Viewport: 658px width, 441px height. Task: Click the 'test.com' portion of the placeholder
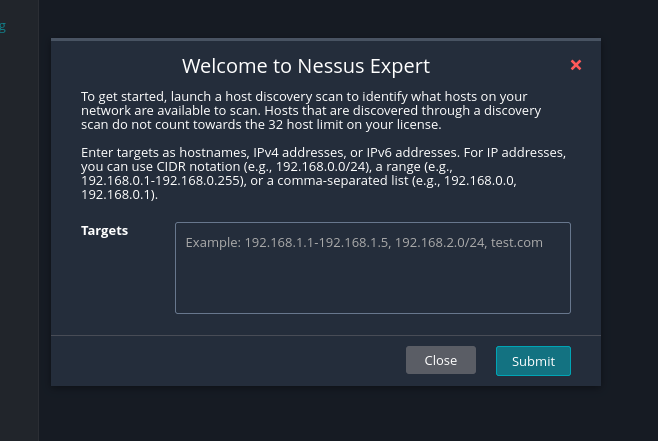click(x=517, y=243)
